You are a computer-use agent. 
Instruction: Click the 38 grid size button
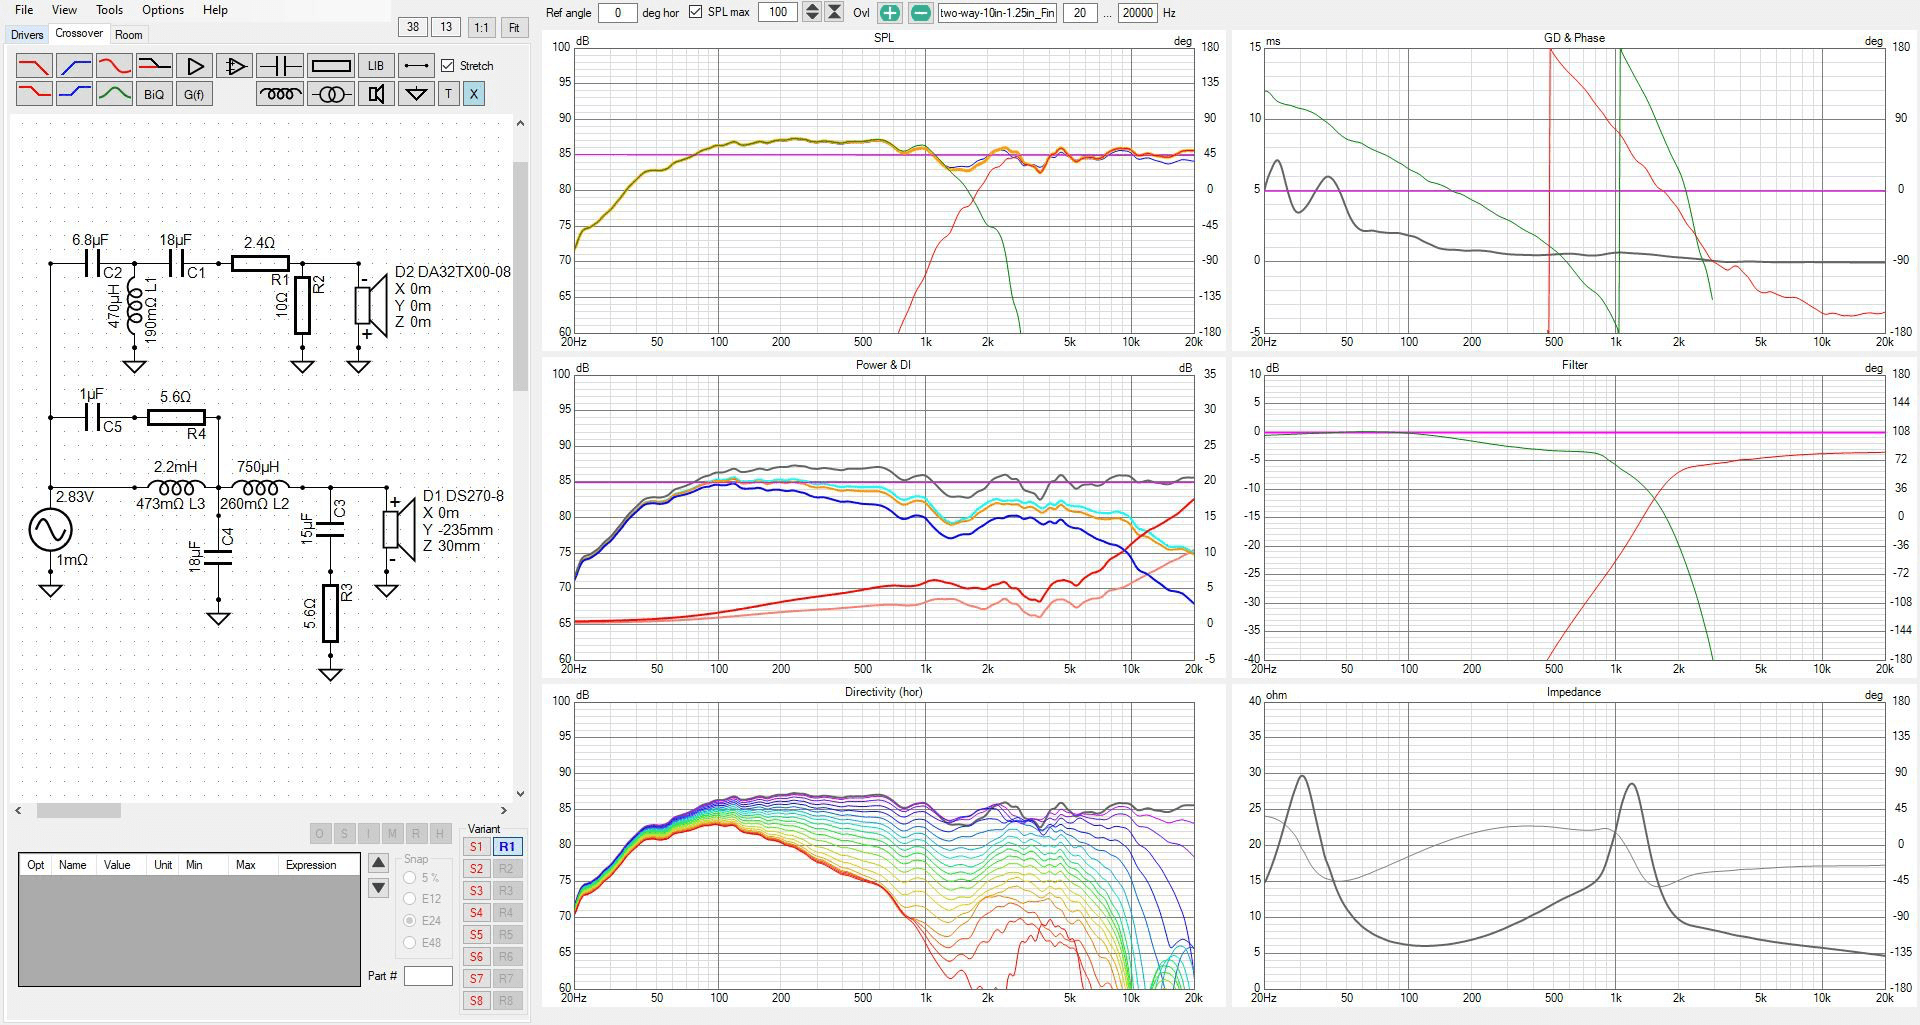(x=413, y=28)
